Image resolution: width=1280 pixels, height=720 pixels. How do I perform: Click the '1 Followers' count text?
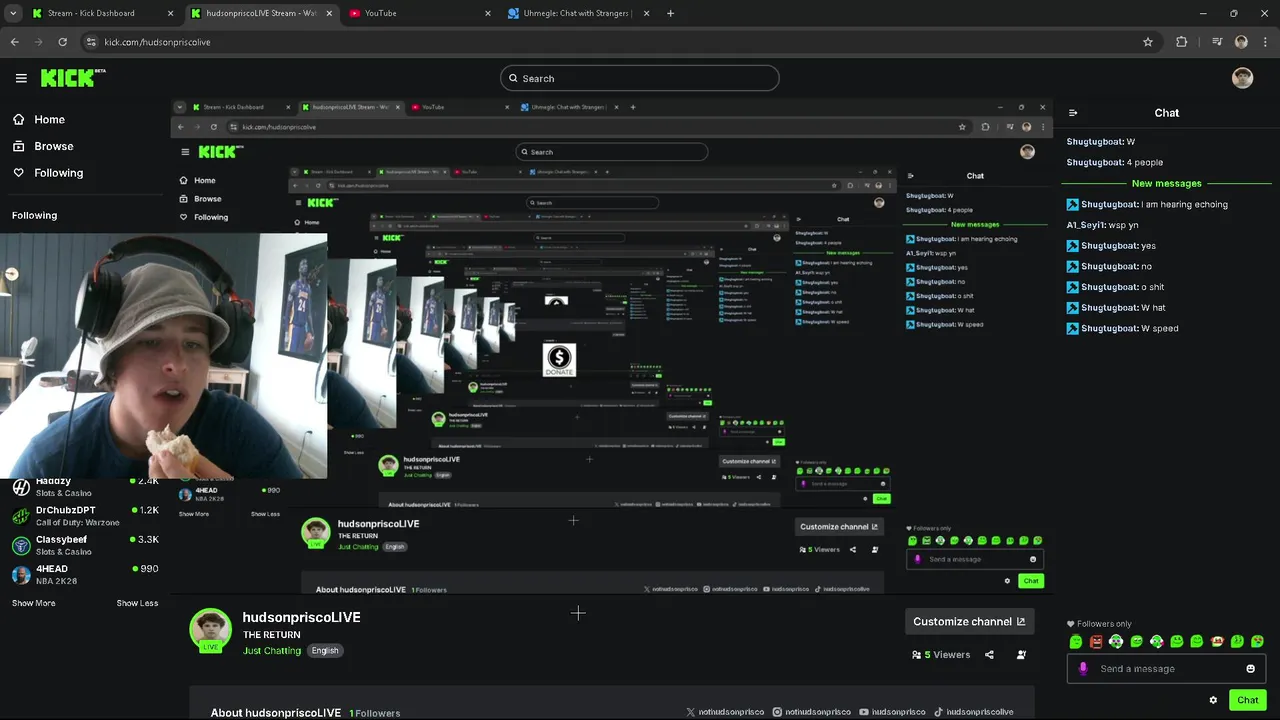coord(375,713)
